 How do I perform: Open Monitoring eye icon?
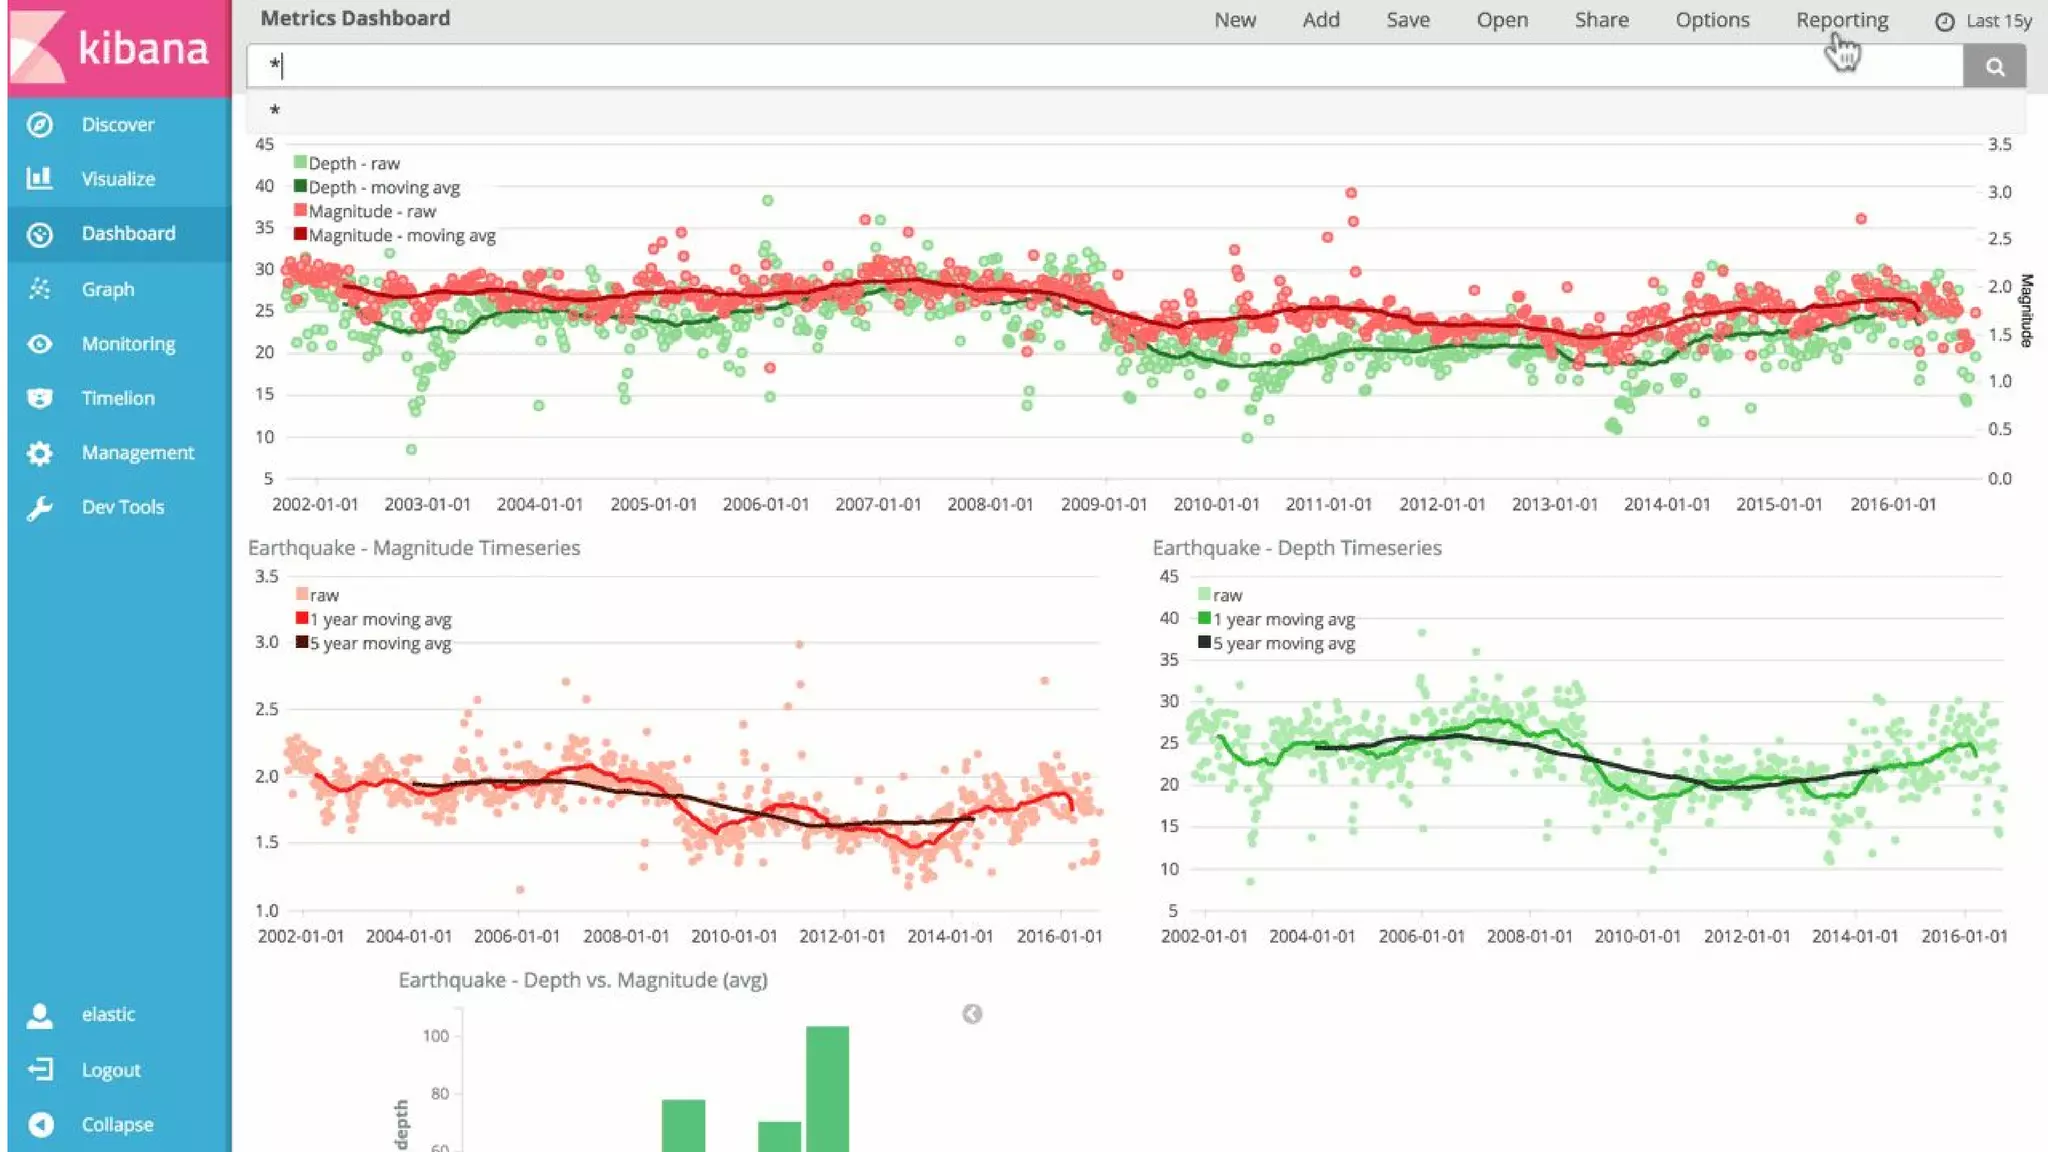(x=39, y=344)
